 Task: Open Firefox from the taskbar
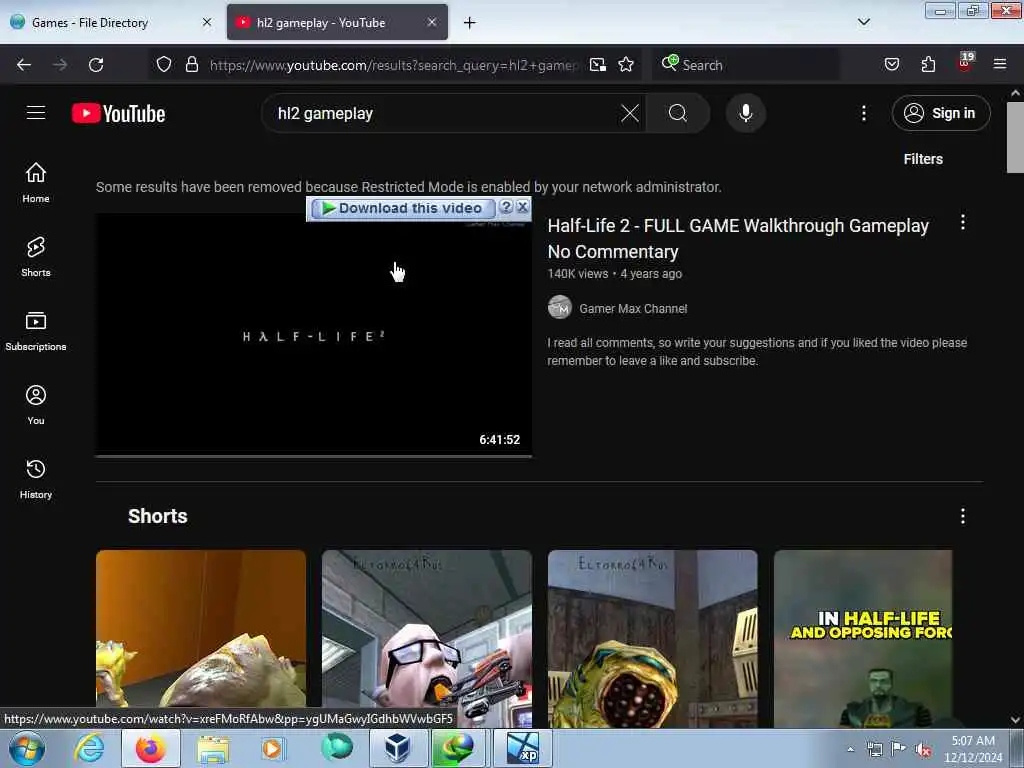150,748
